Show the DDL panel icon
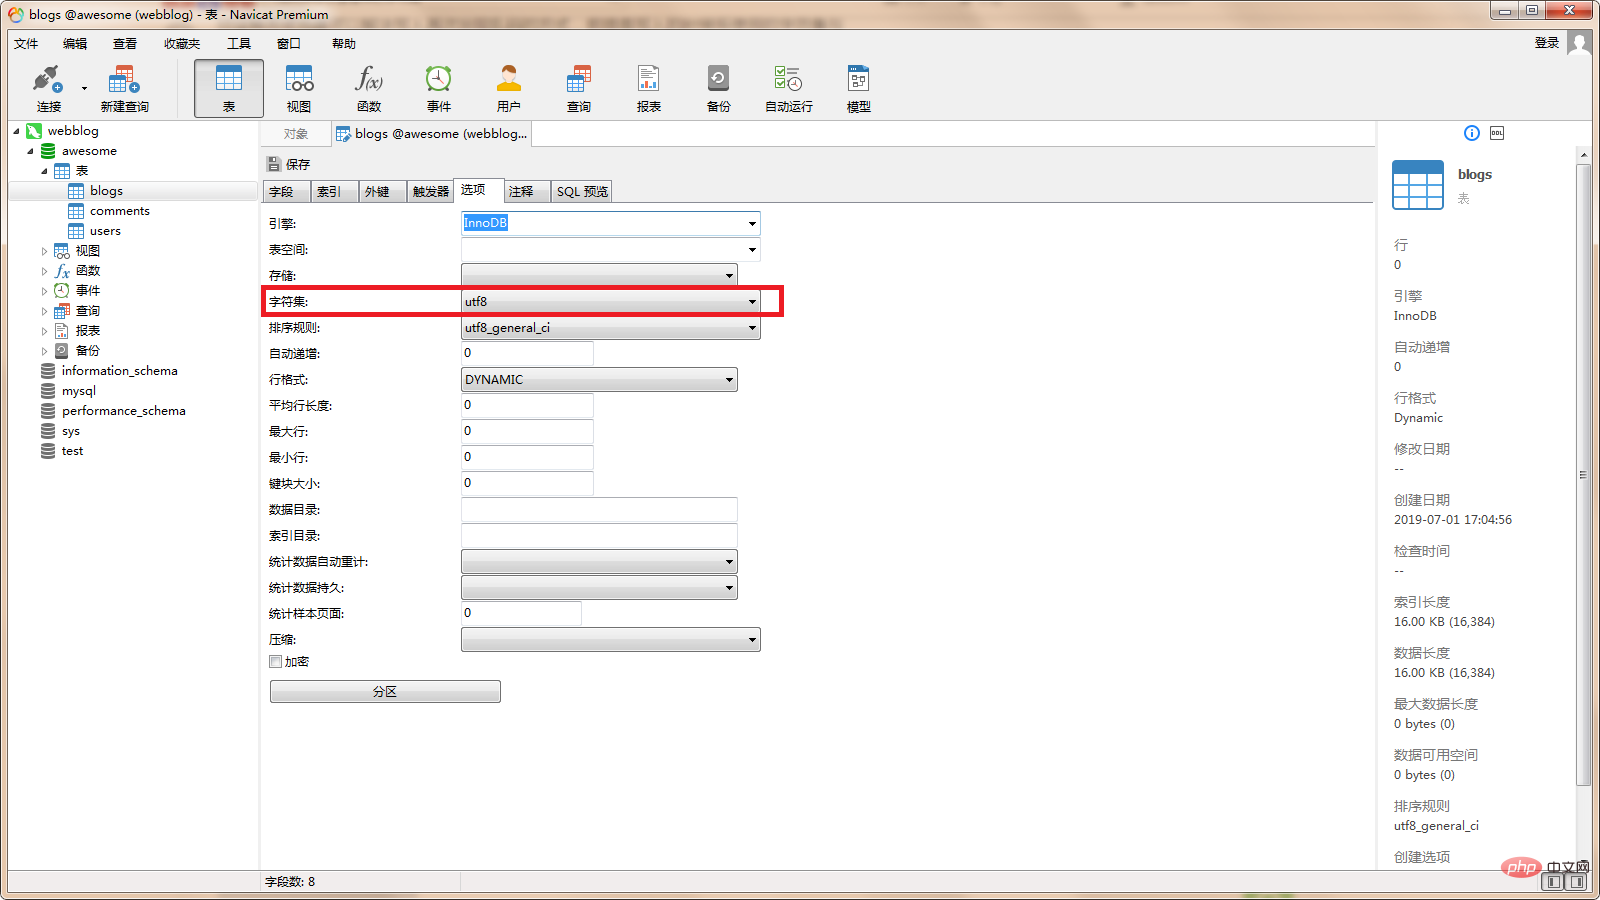Image resolution: width=1600 pixels, height=900 pixels. tap(1497, 133)
